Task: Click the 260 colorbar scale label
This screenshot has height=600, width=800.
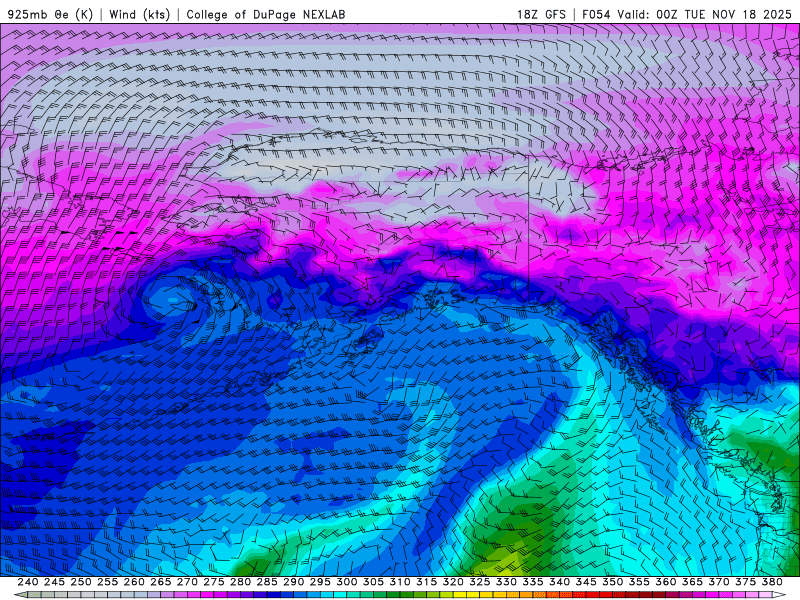Action: tap(134, 582)
